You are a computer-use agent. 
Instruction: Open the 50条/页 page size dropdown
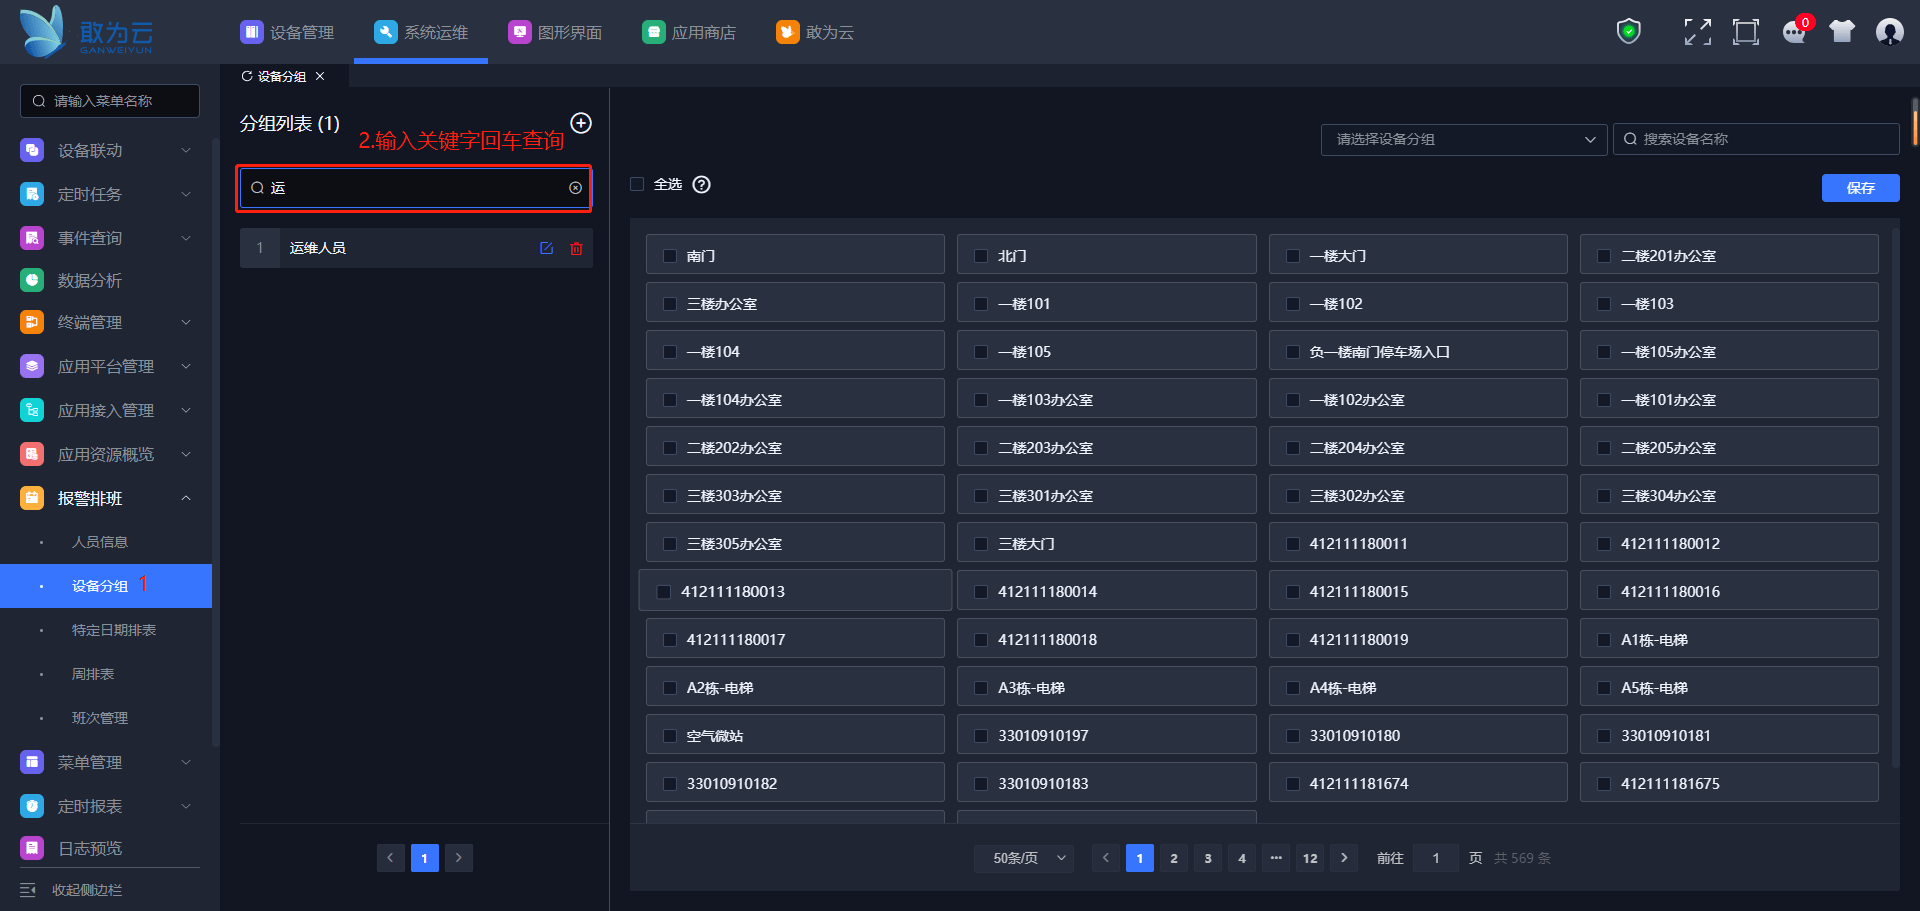[1029, 858]
